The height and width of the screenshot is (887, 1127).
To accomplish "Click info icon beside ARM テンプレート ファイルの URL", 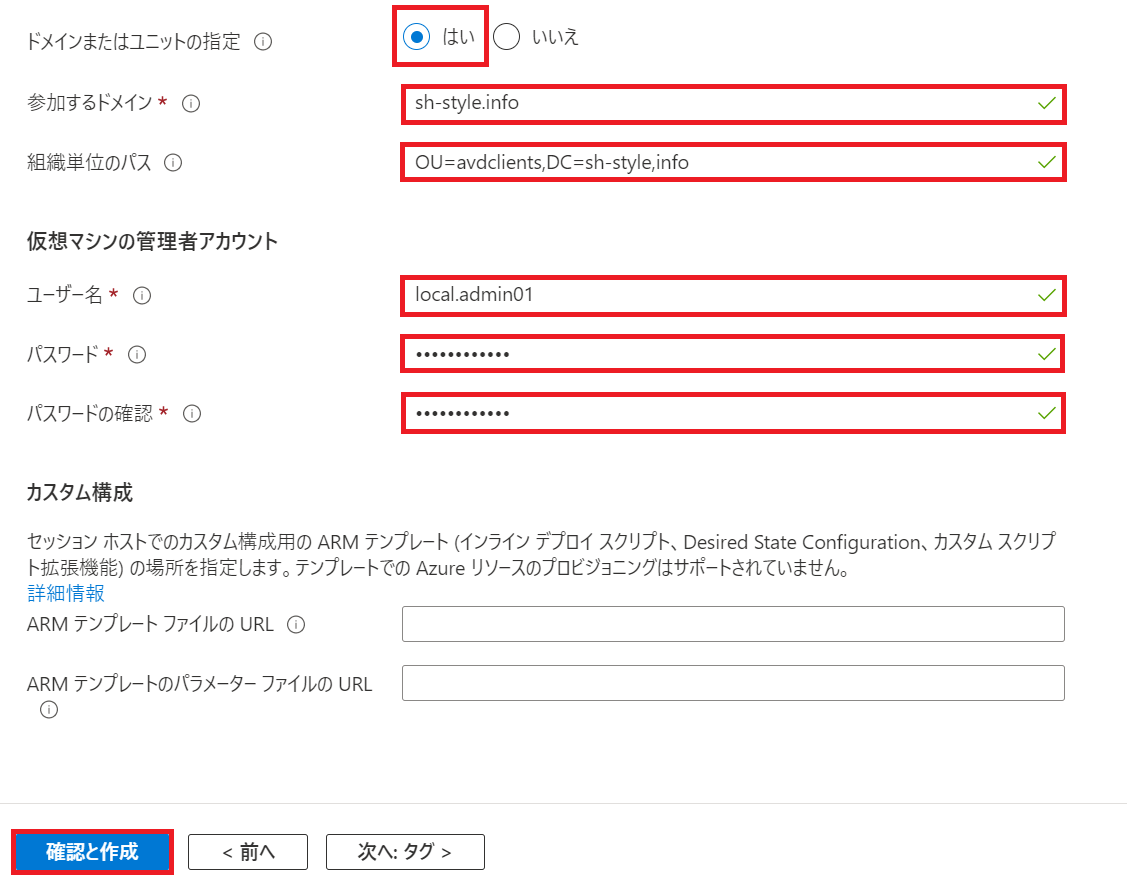I will [296, 625].
